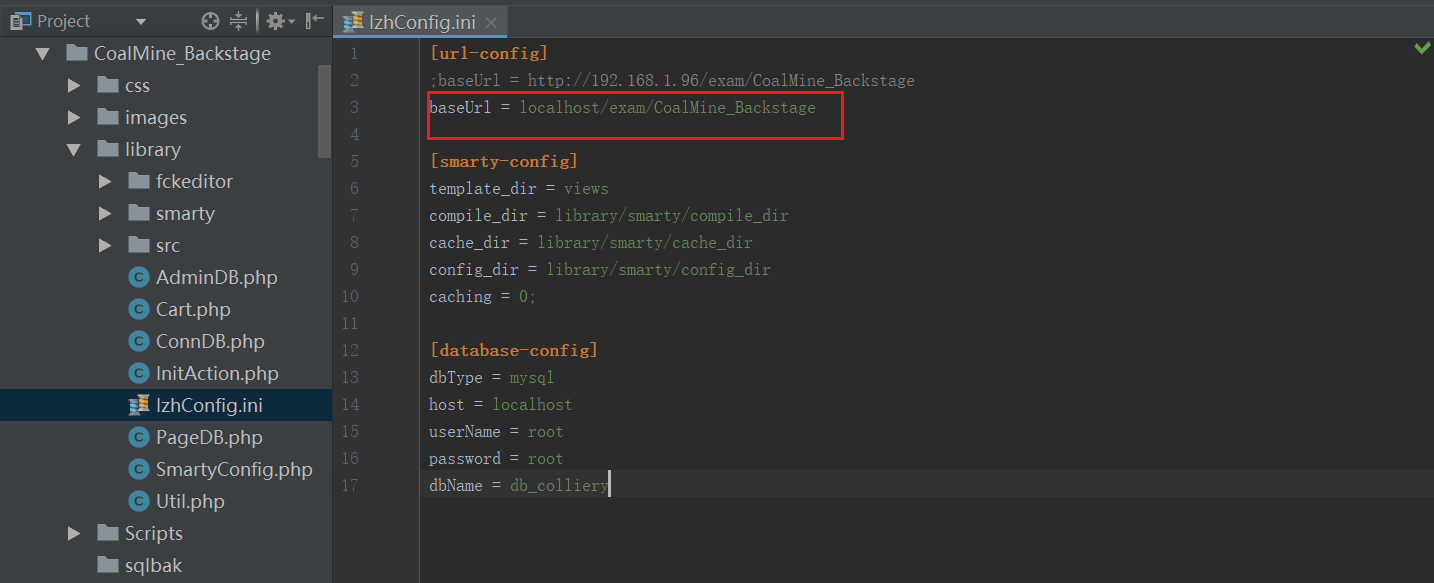1434x583 pixels.
Task: Expand the Scripts folder
Action: [x=74, y=534]
